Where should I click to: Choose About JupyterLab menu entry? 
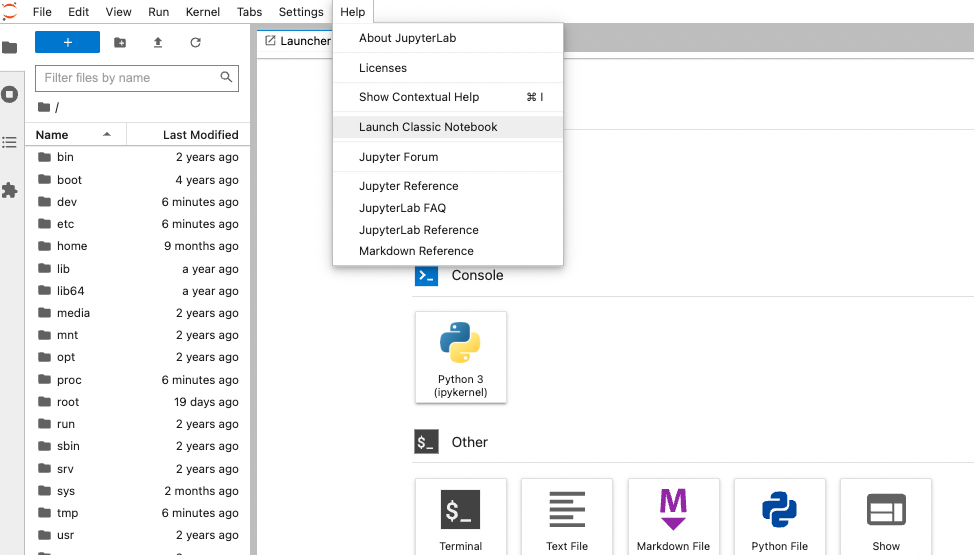(x=448, y=38)
